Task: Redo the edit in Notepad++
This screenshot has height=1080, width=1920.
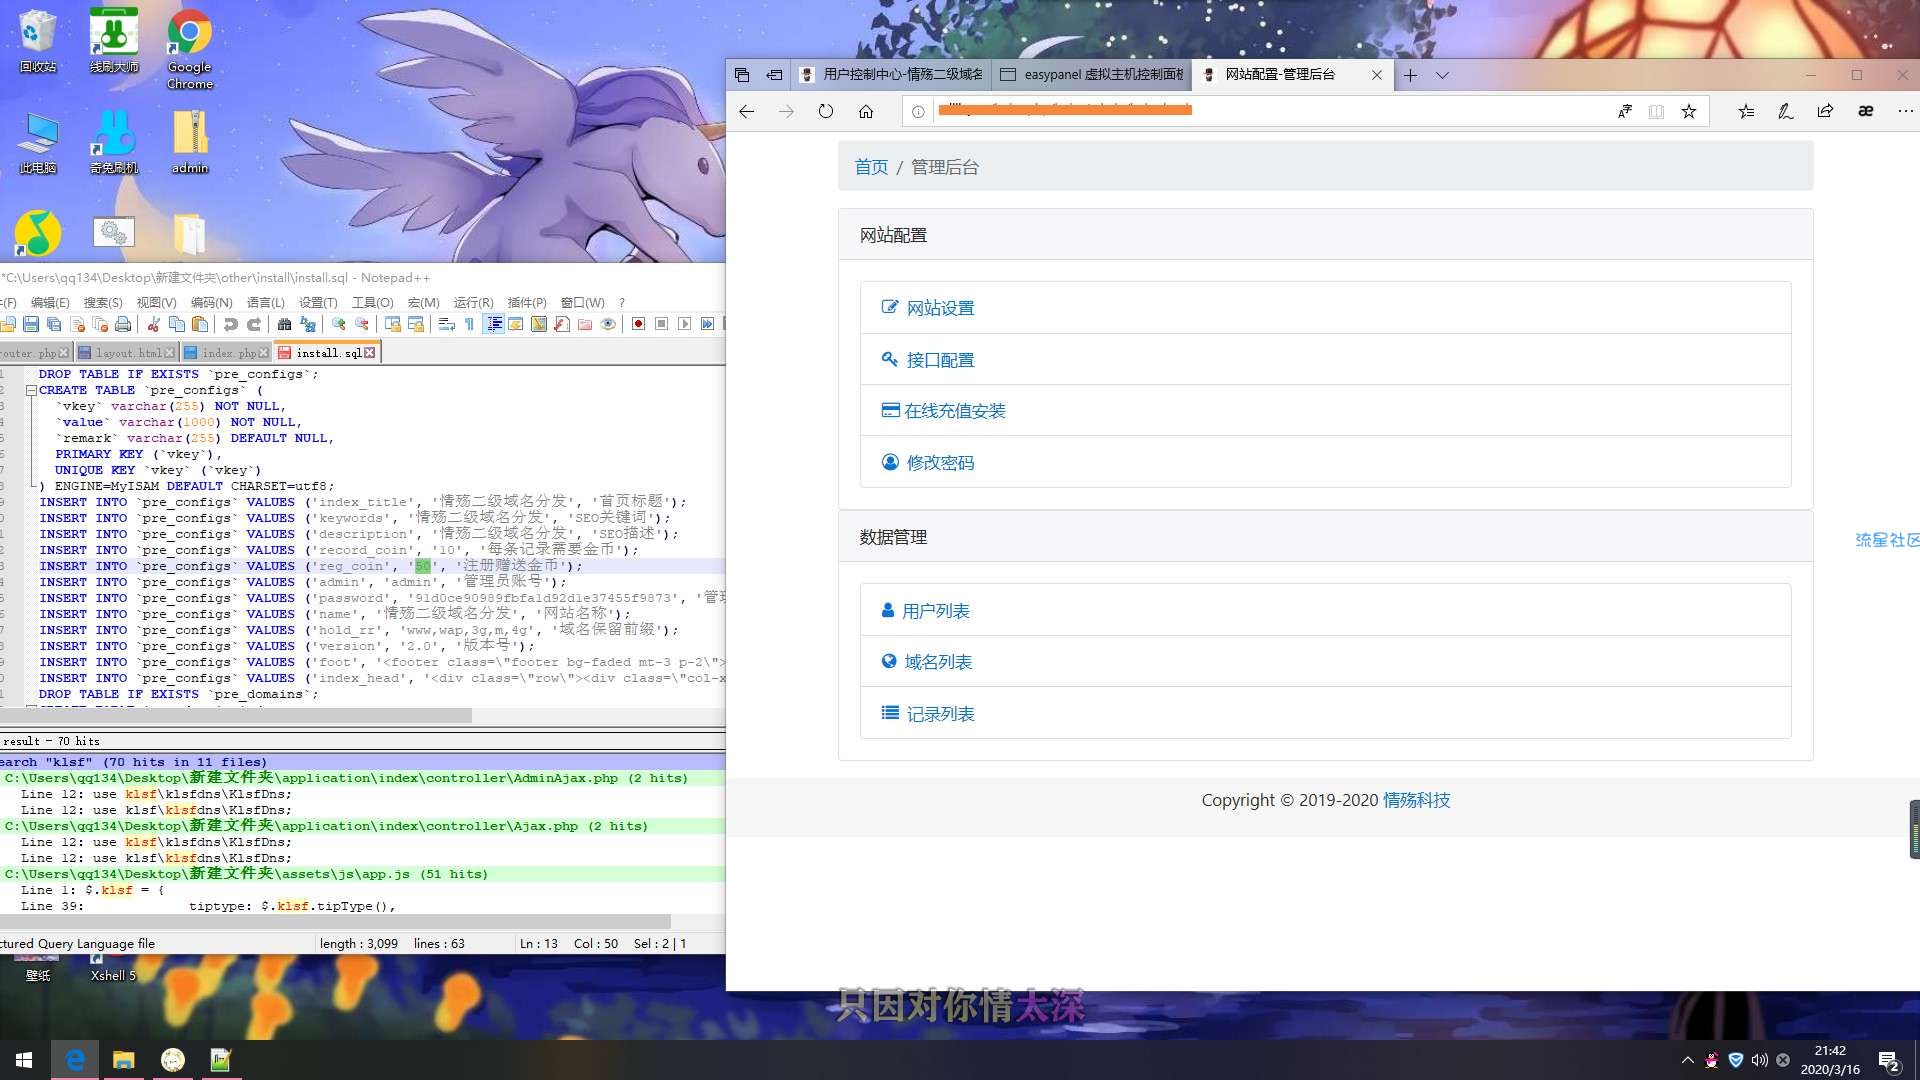Action: pos(254,324)
